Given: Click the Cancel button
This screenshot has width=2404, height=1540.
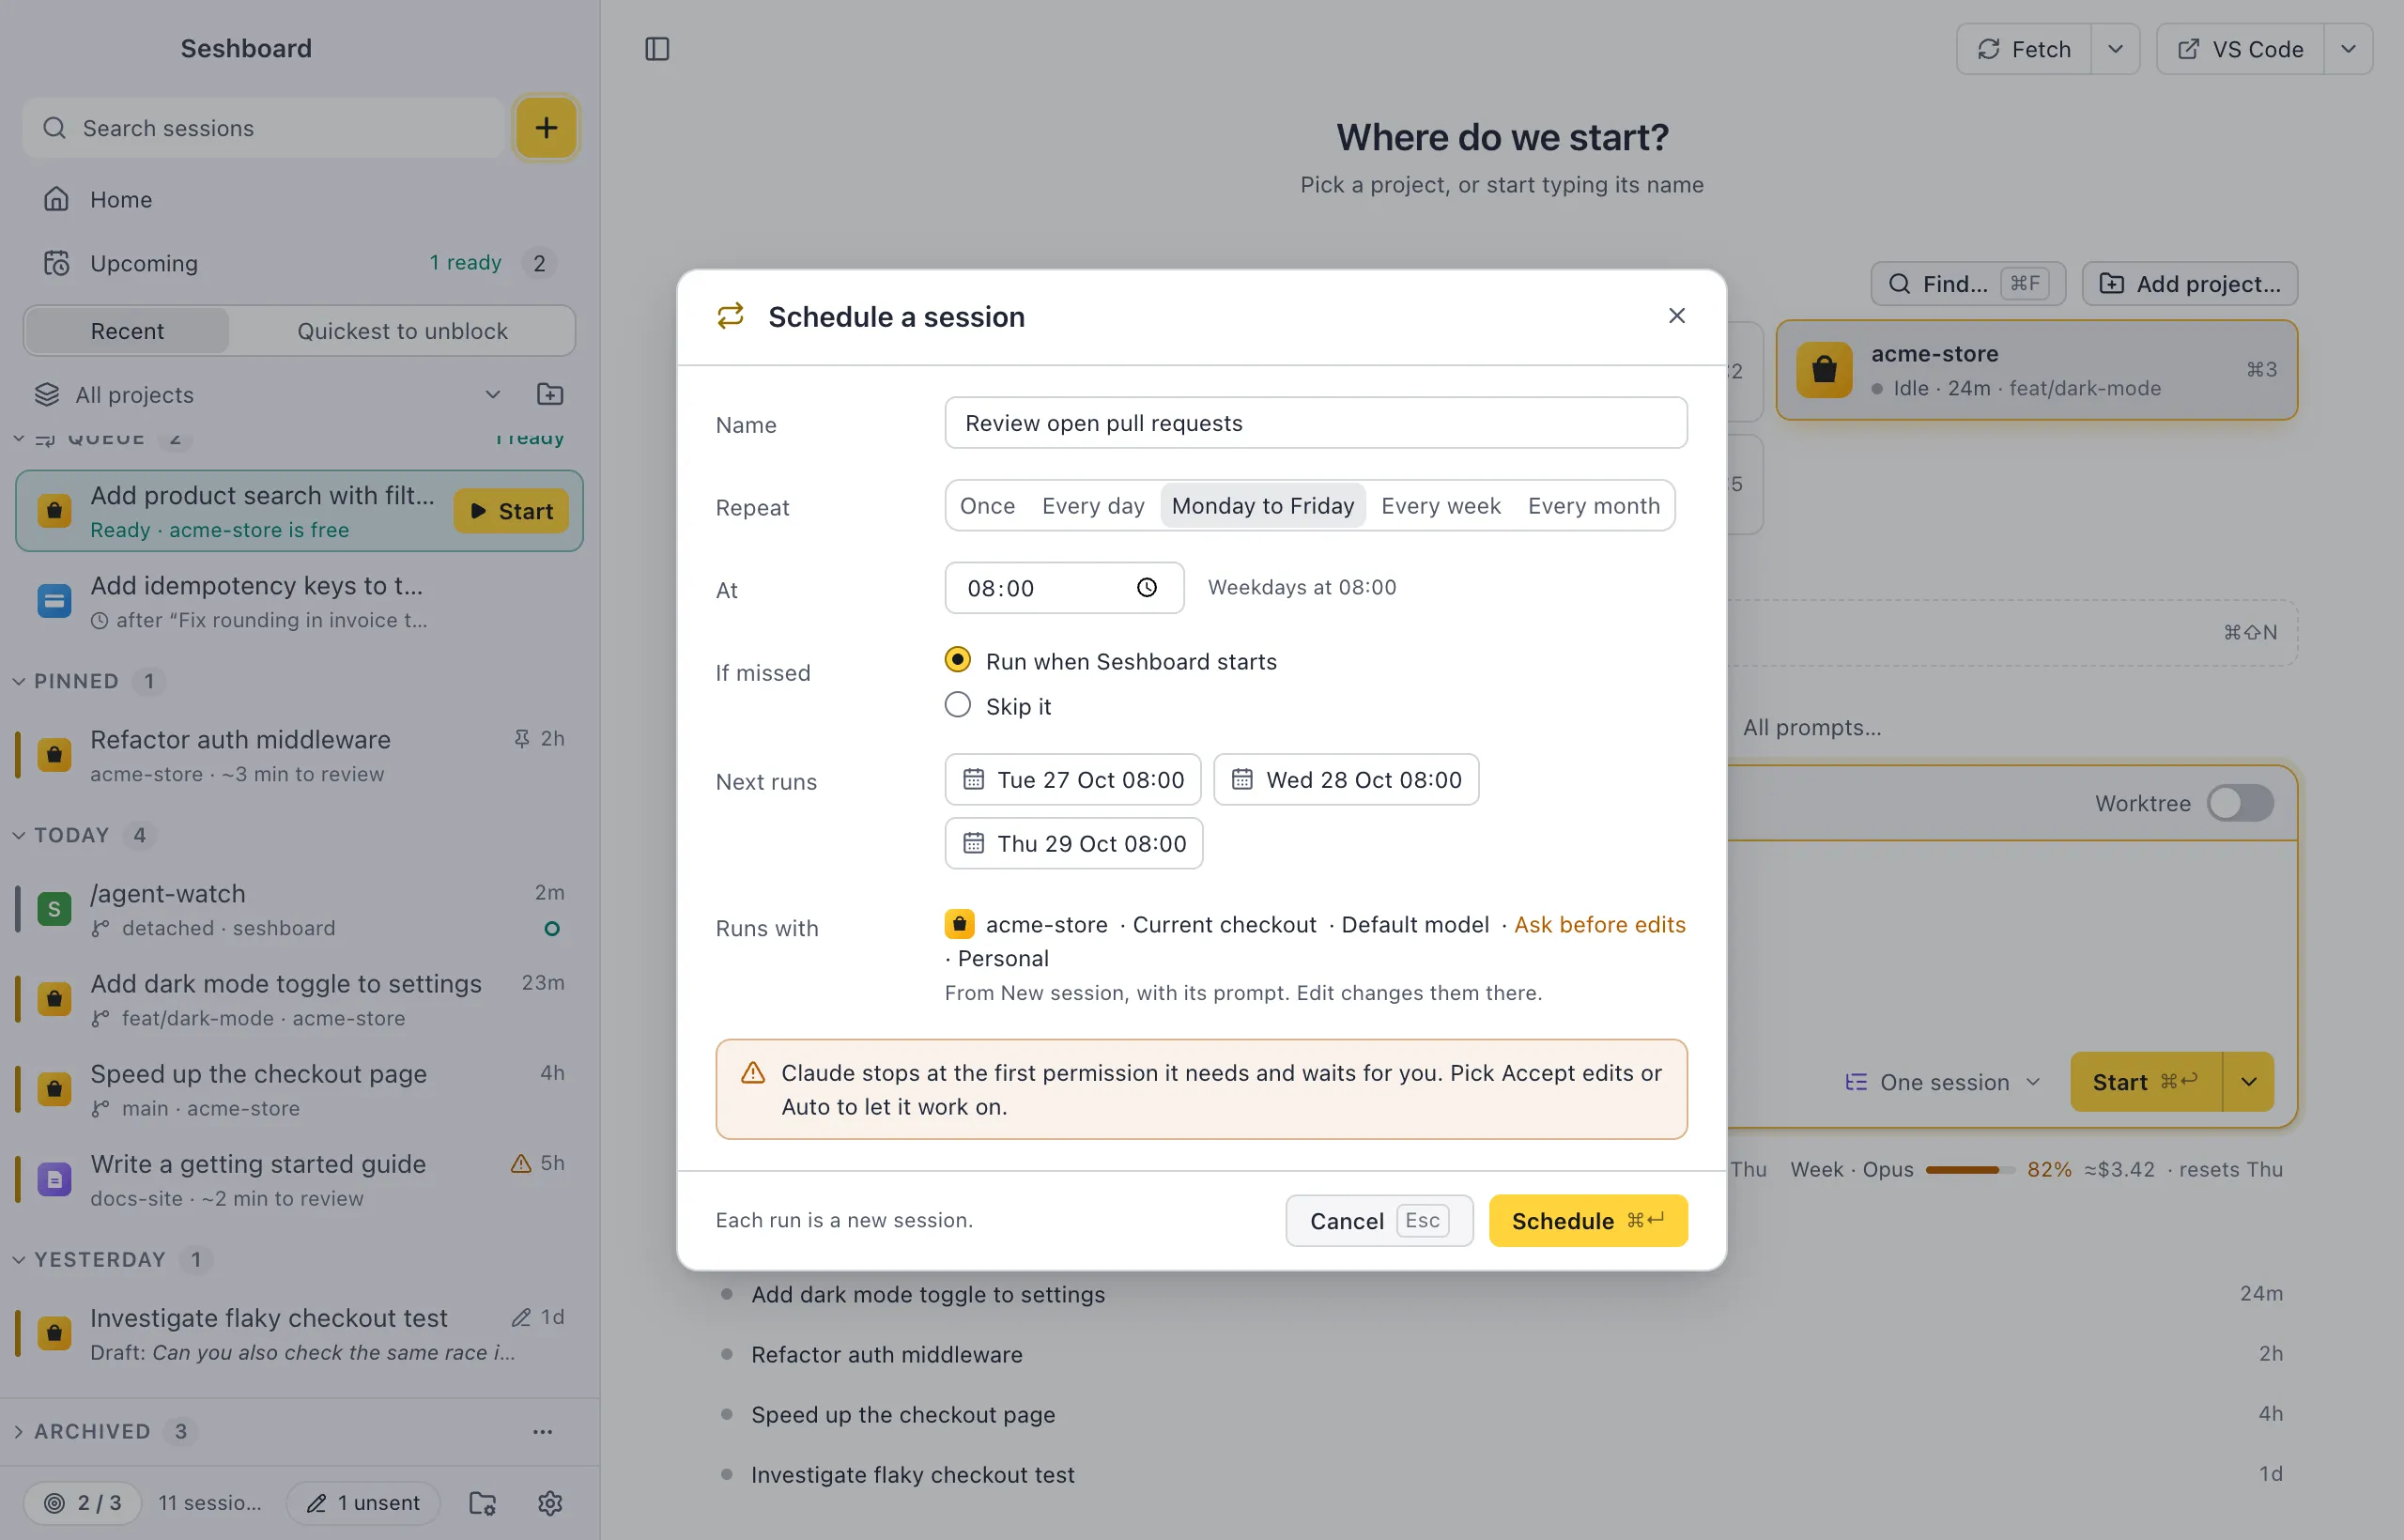Looking at the screenshot, I should 1379,1221.
